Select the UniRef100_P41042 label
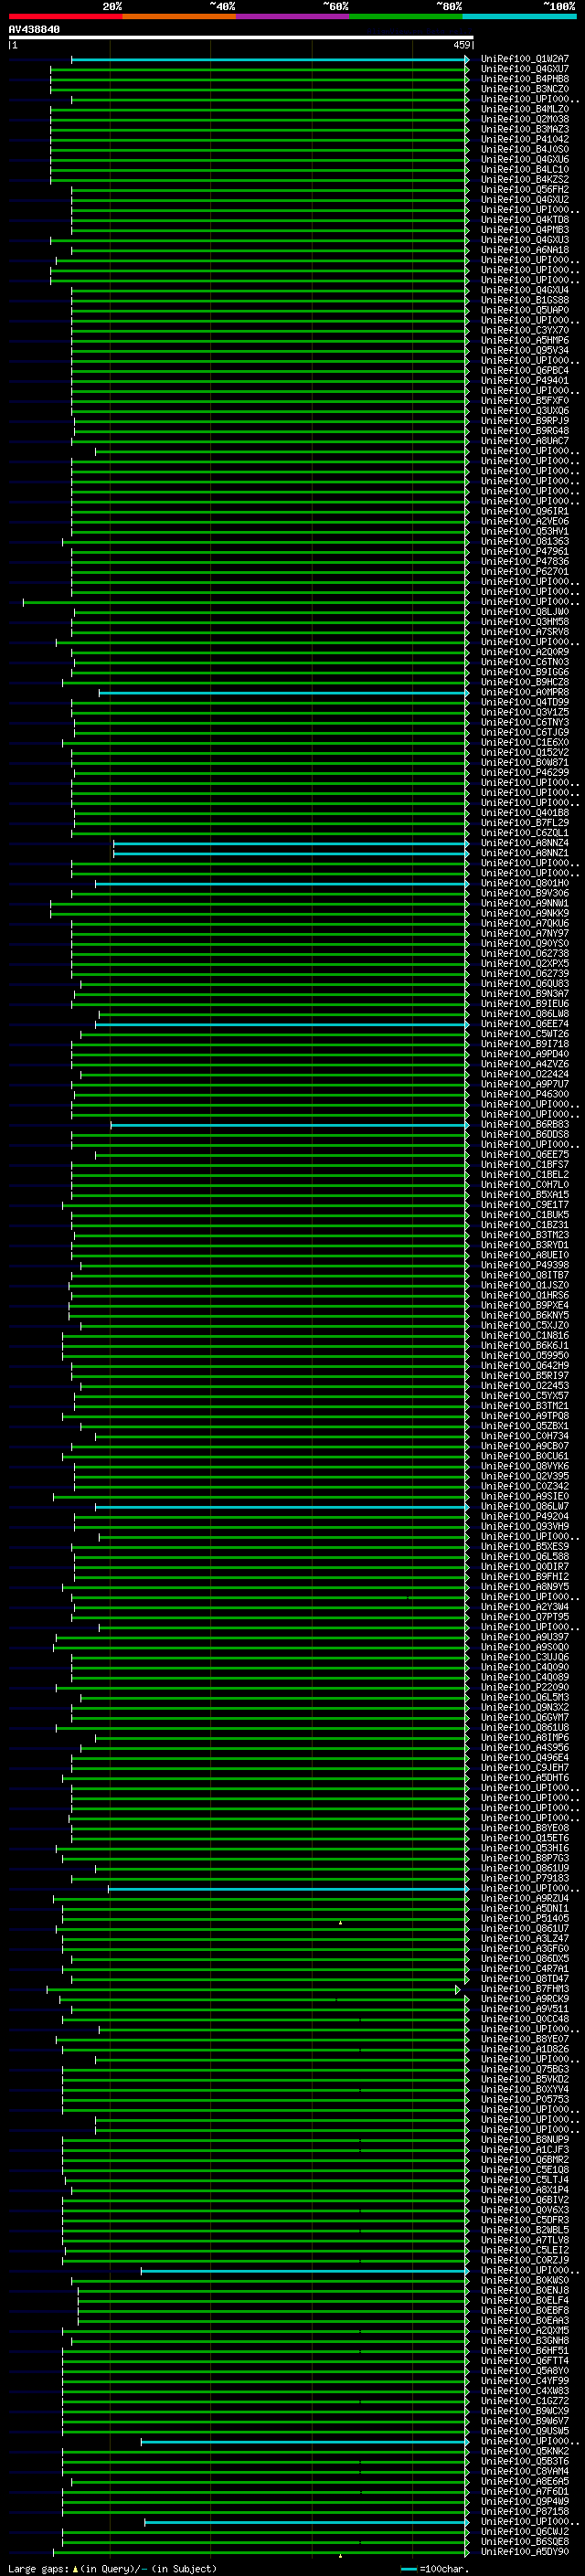Screen dimensions: 585x2576 coord(524,139)
